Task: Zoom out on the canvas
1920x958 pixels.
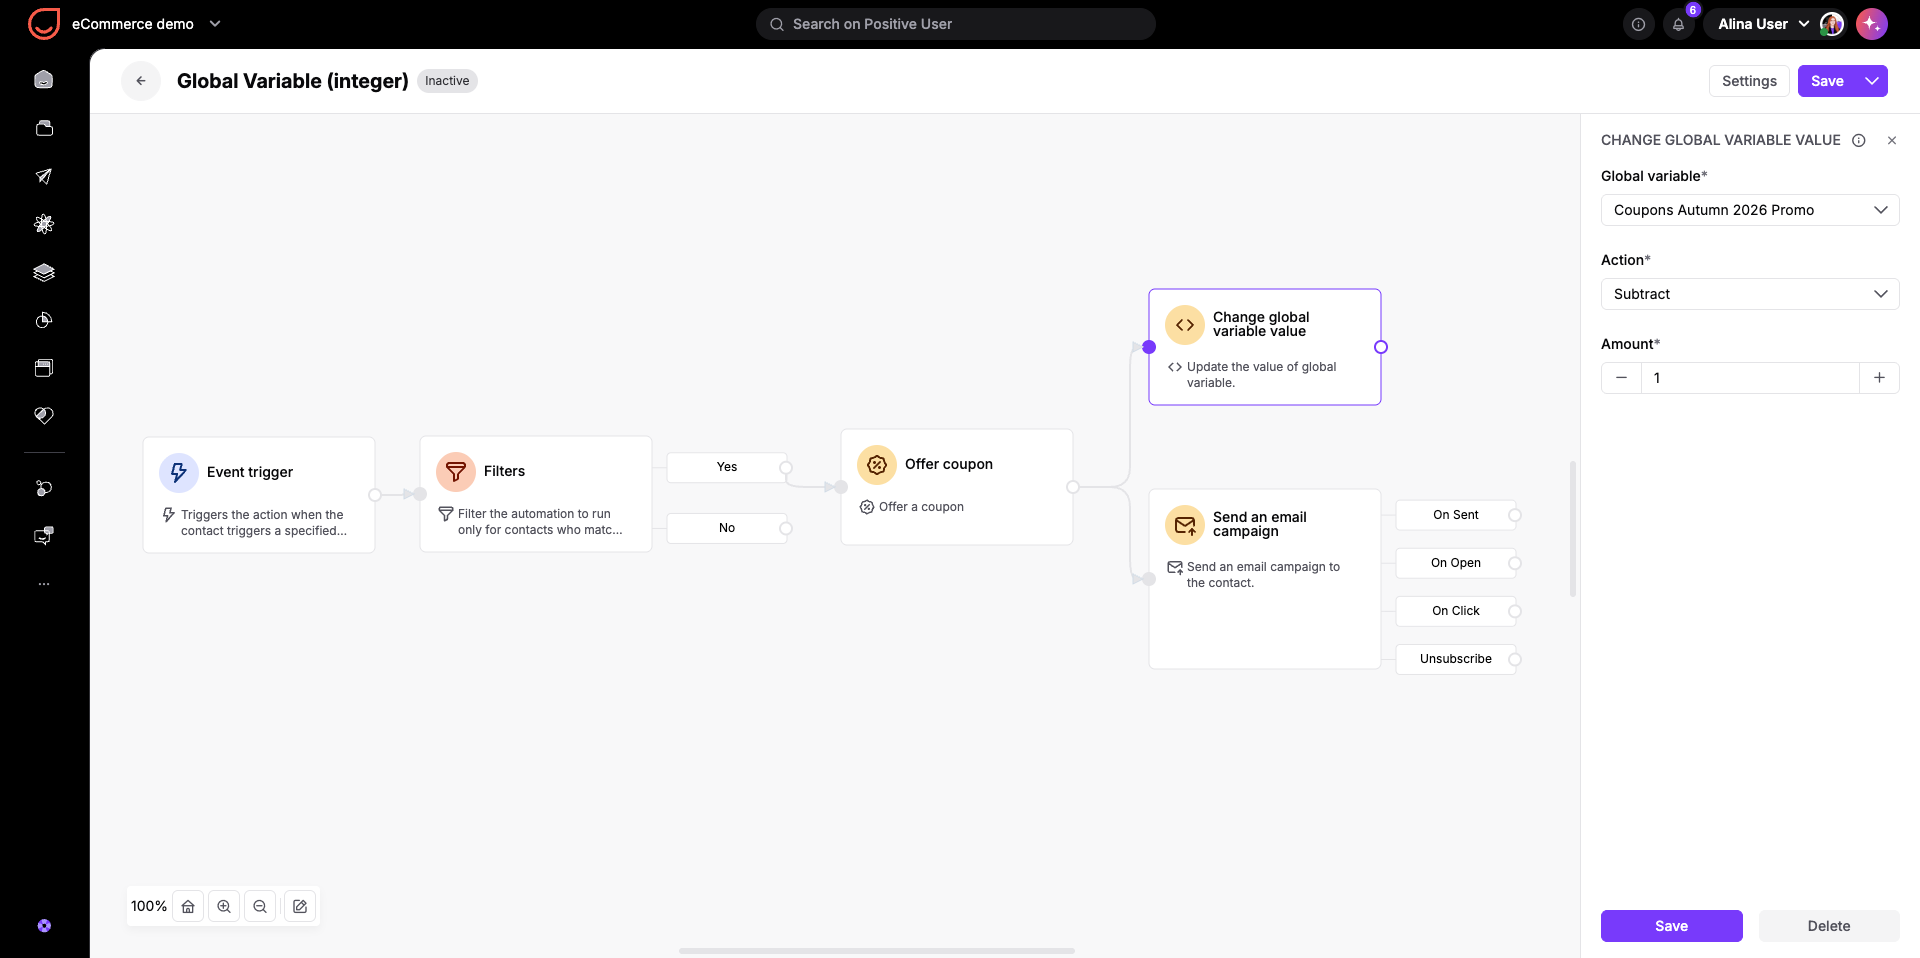Action: (x=260, y=906)
